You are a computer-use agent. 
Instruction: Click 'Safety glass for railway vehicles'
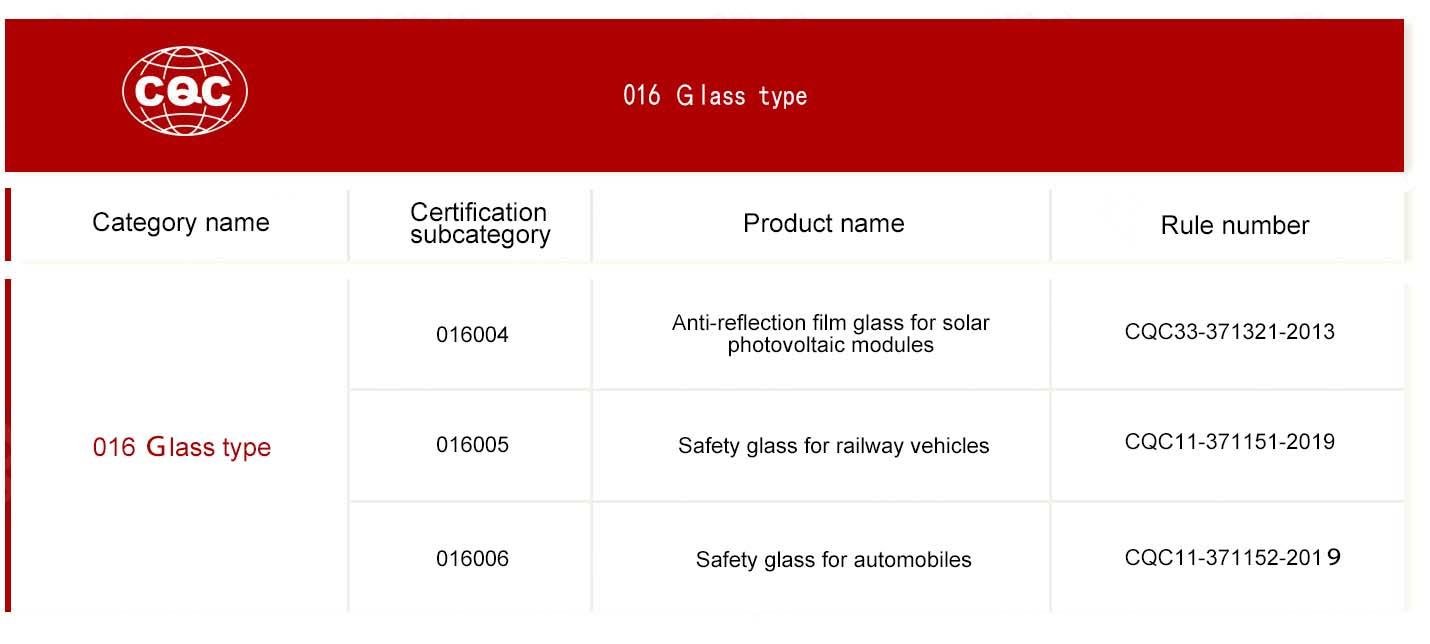click(x=833, y=446)
